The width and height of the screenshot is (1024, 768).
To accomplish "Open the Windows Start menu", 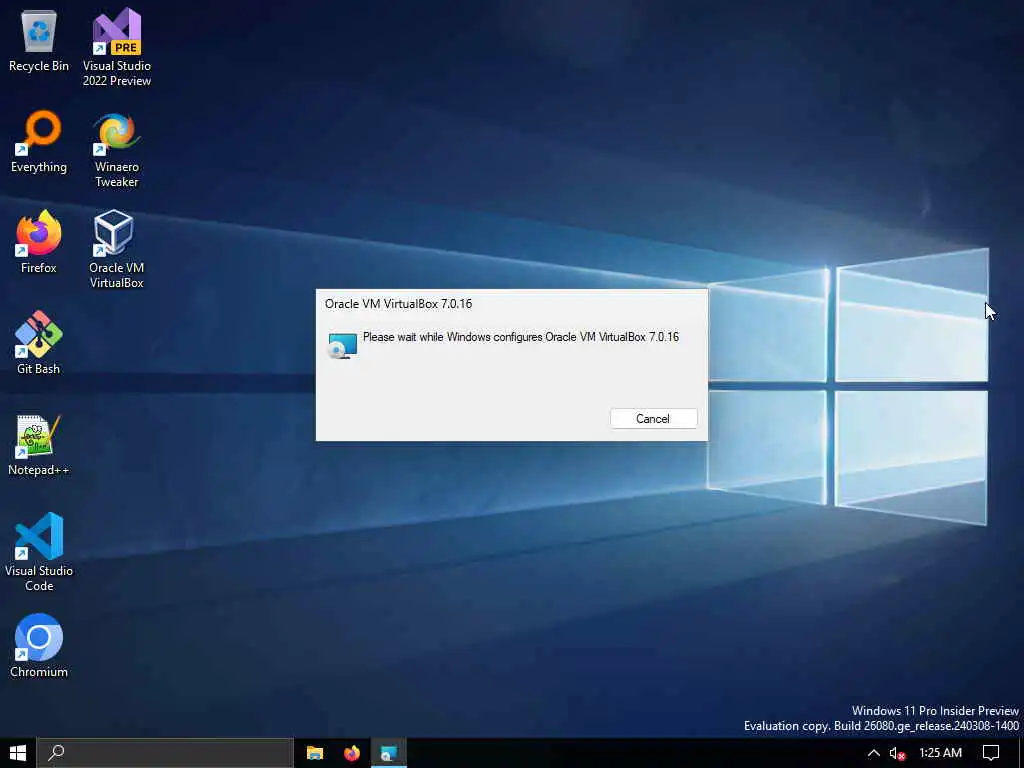I will click(18, 753).
